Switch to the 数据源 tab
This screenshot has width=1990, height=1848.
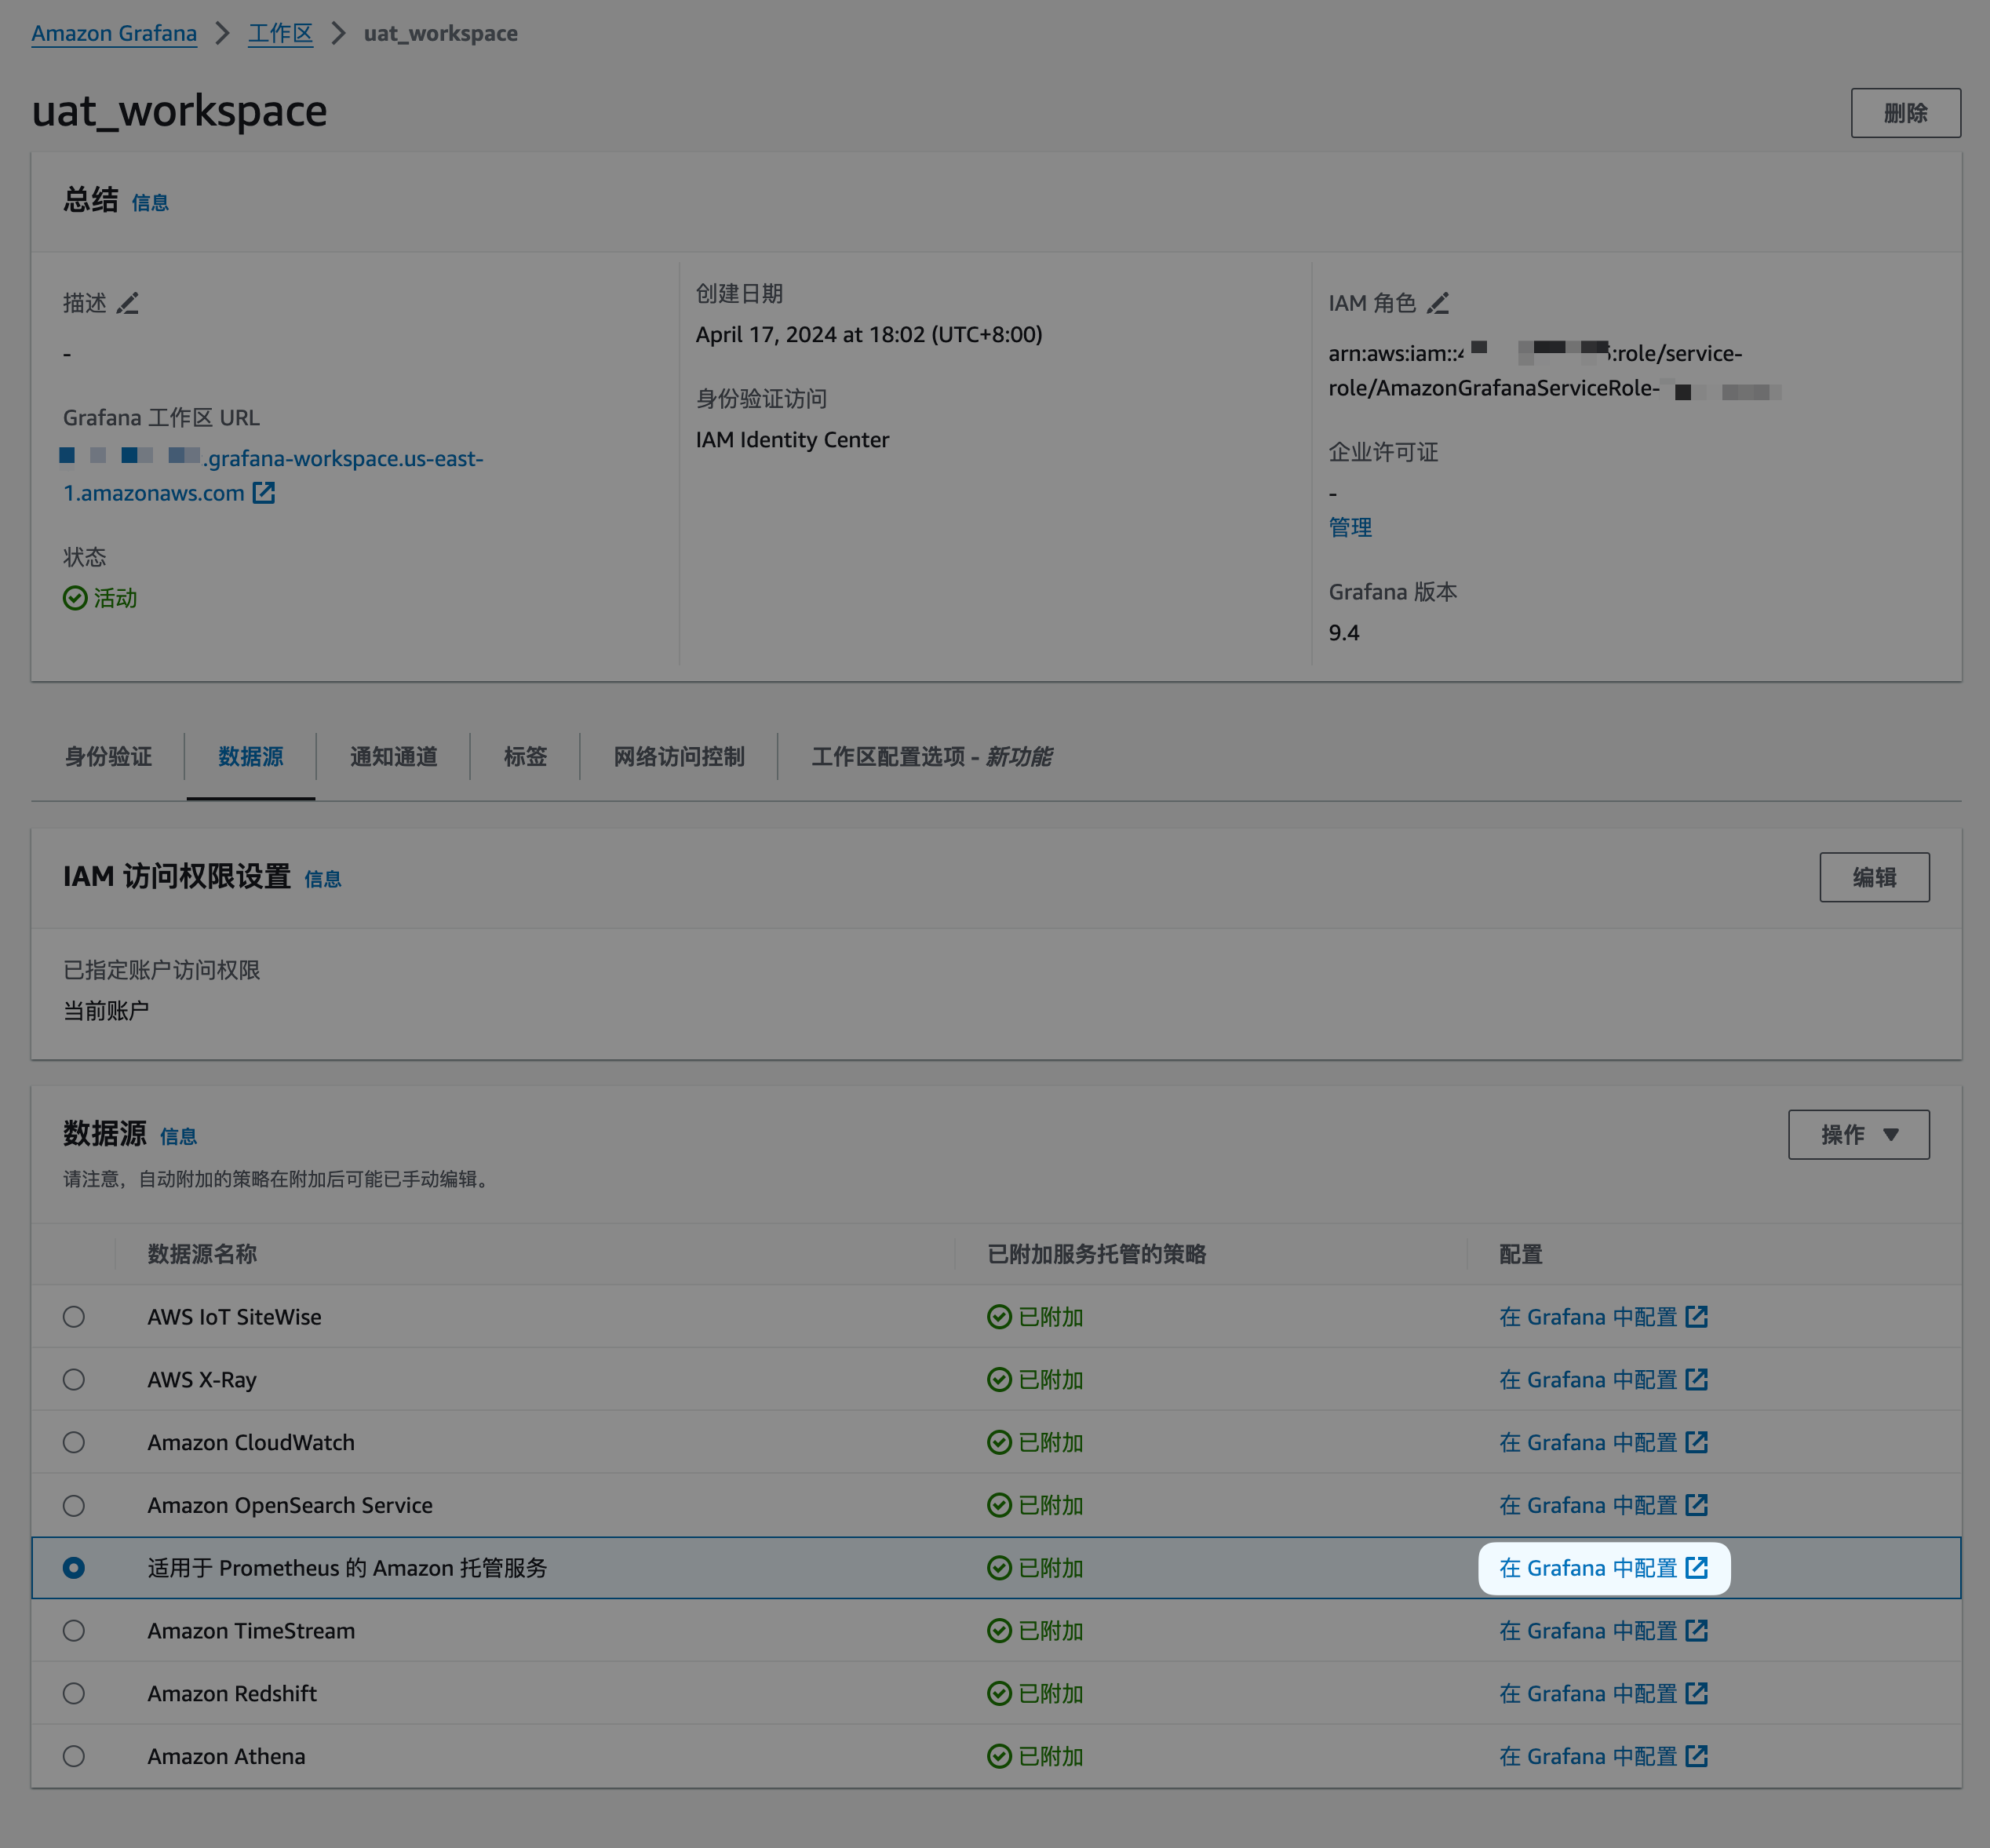tap(251, 757)
